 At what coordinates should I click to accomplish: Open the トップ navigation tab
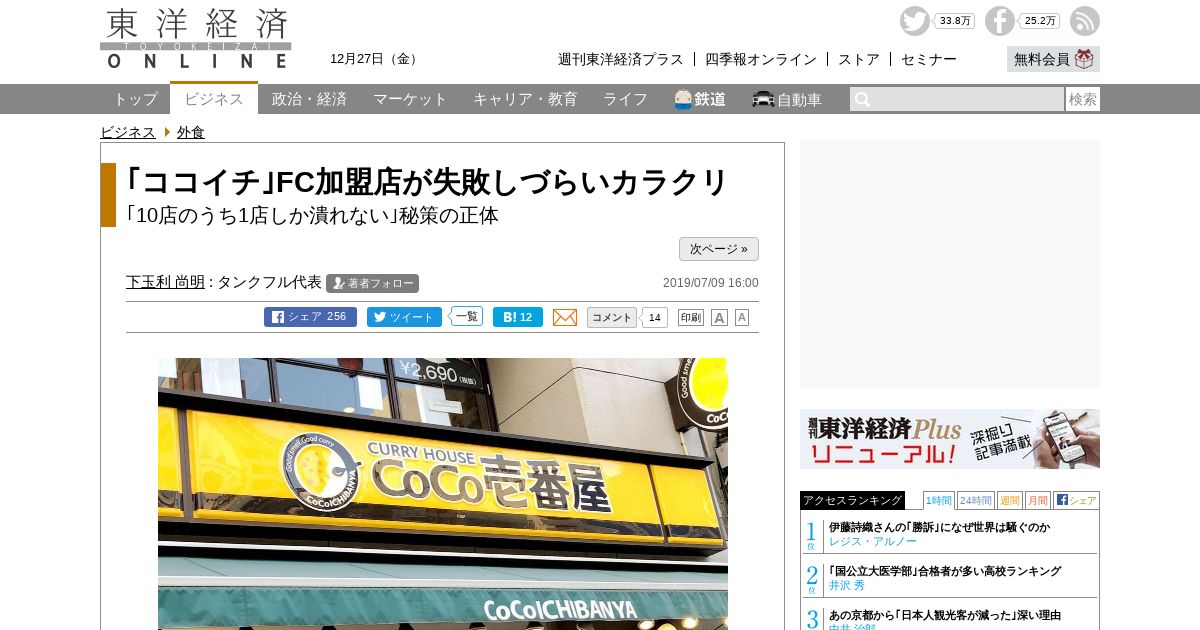point(135,99)
